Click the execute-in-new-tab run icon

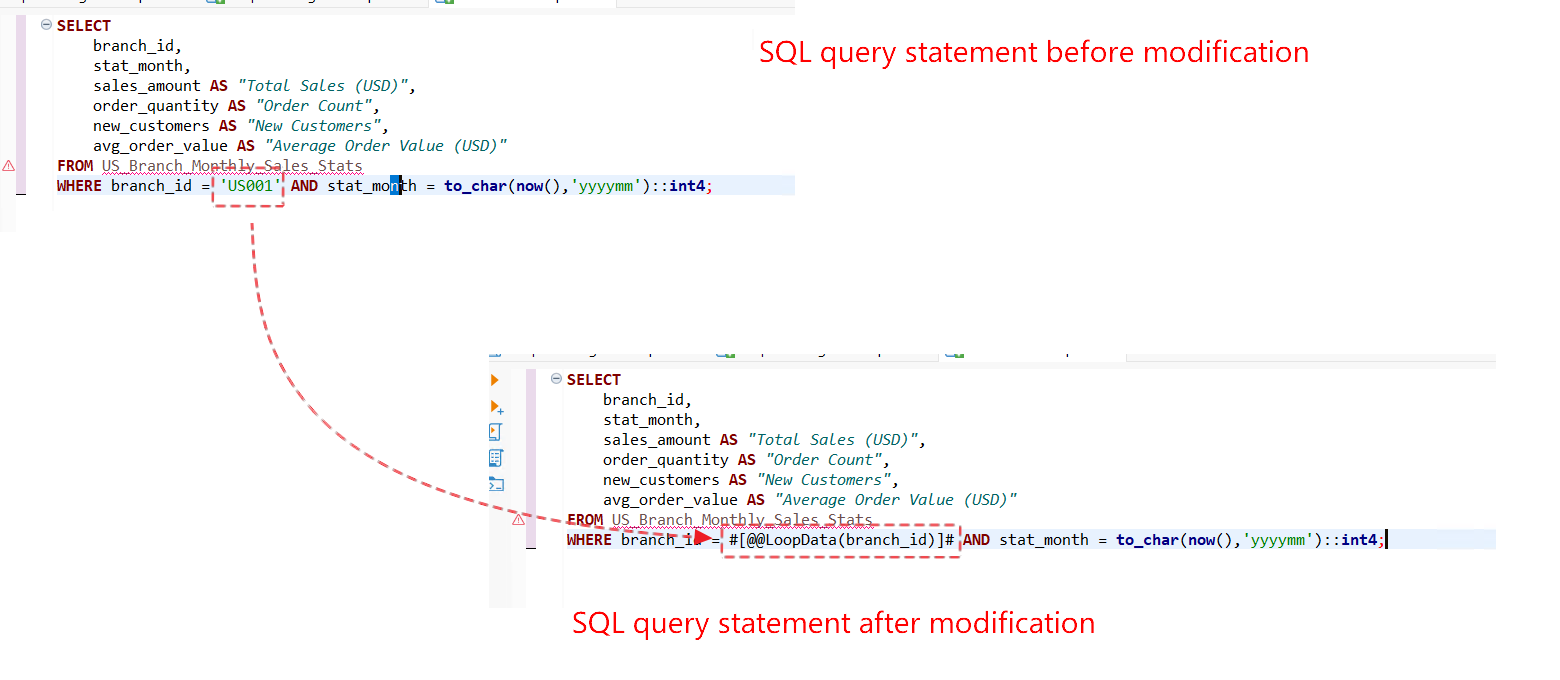(494, 406)
